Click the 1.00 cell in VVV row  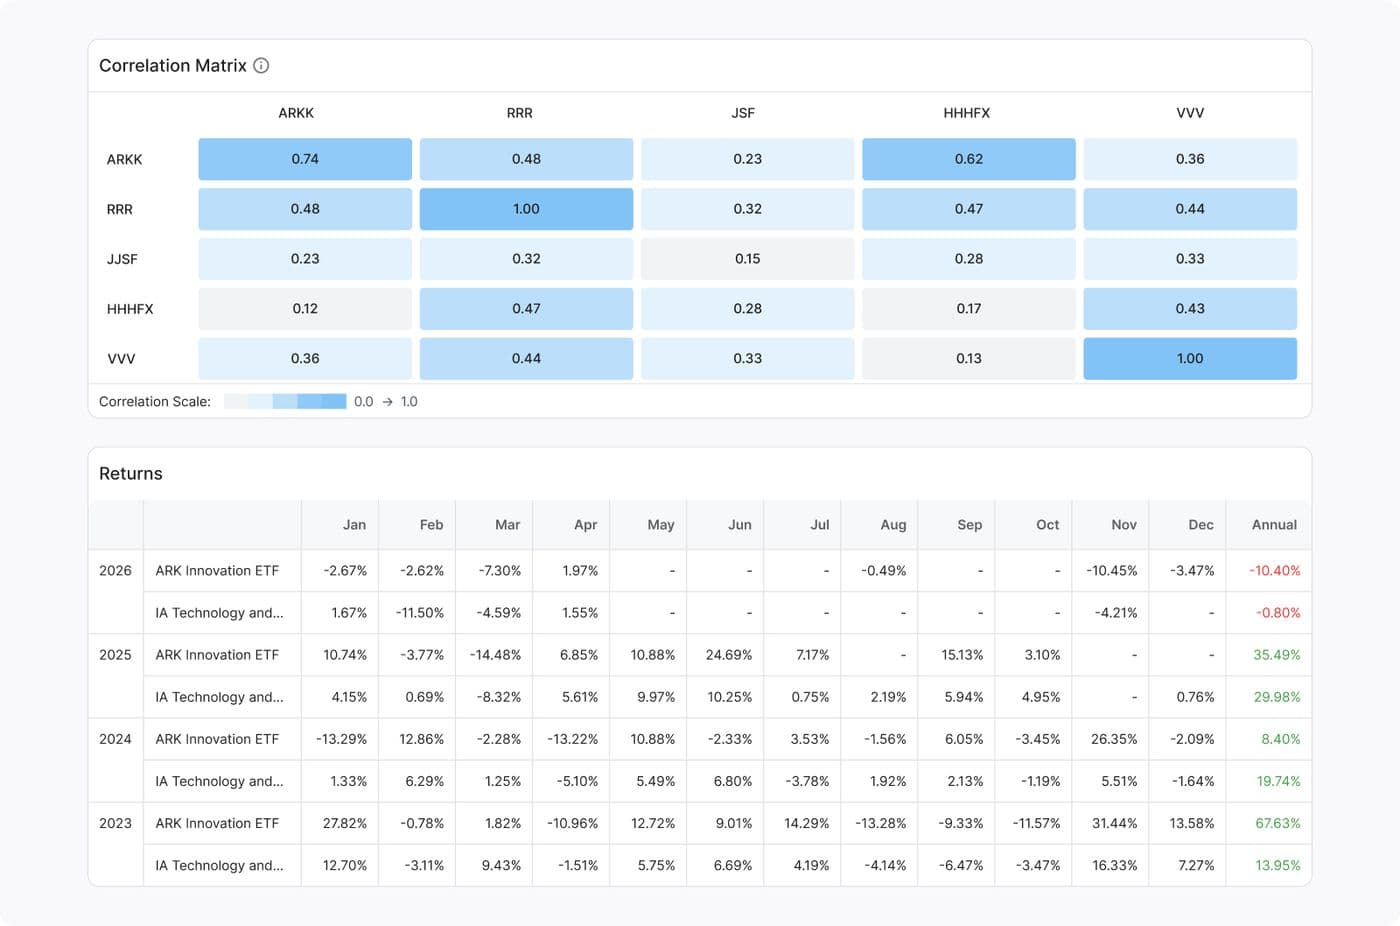pos(1190,359)
